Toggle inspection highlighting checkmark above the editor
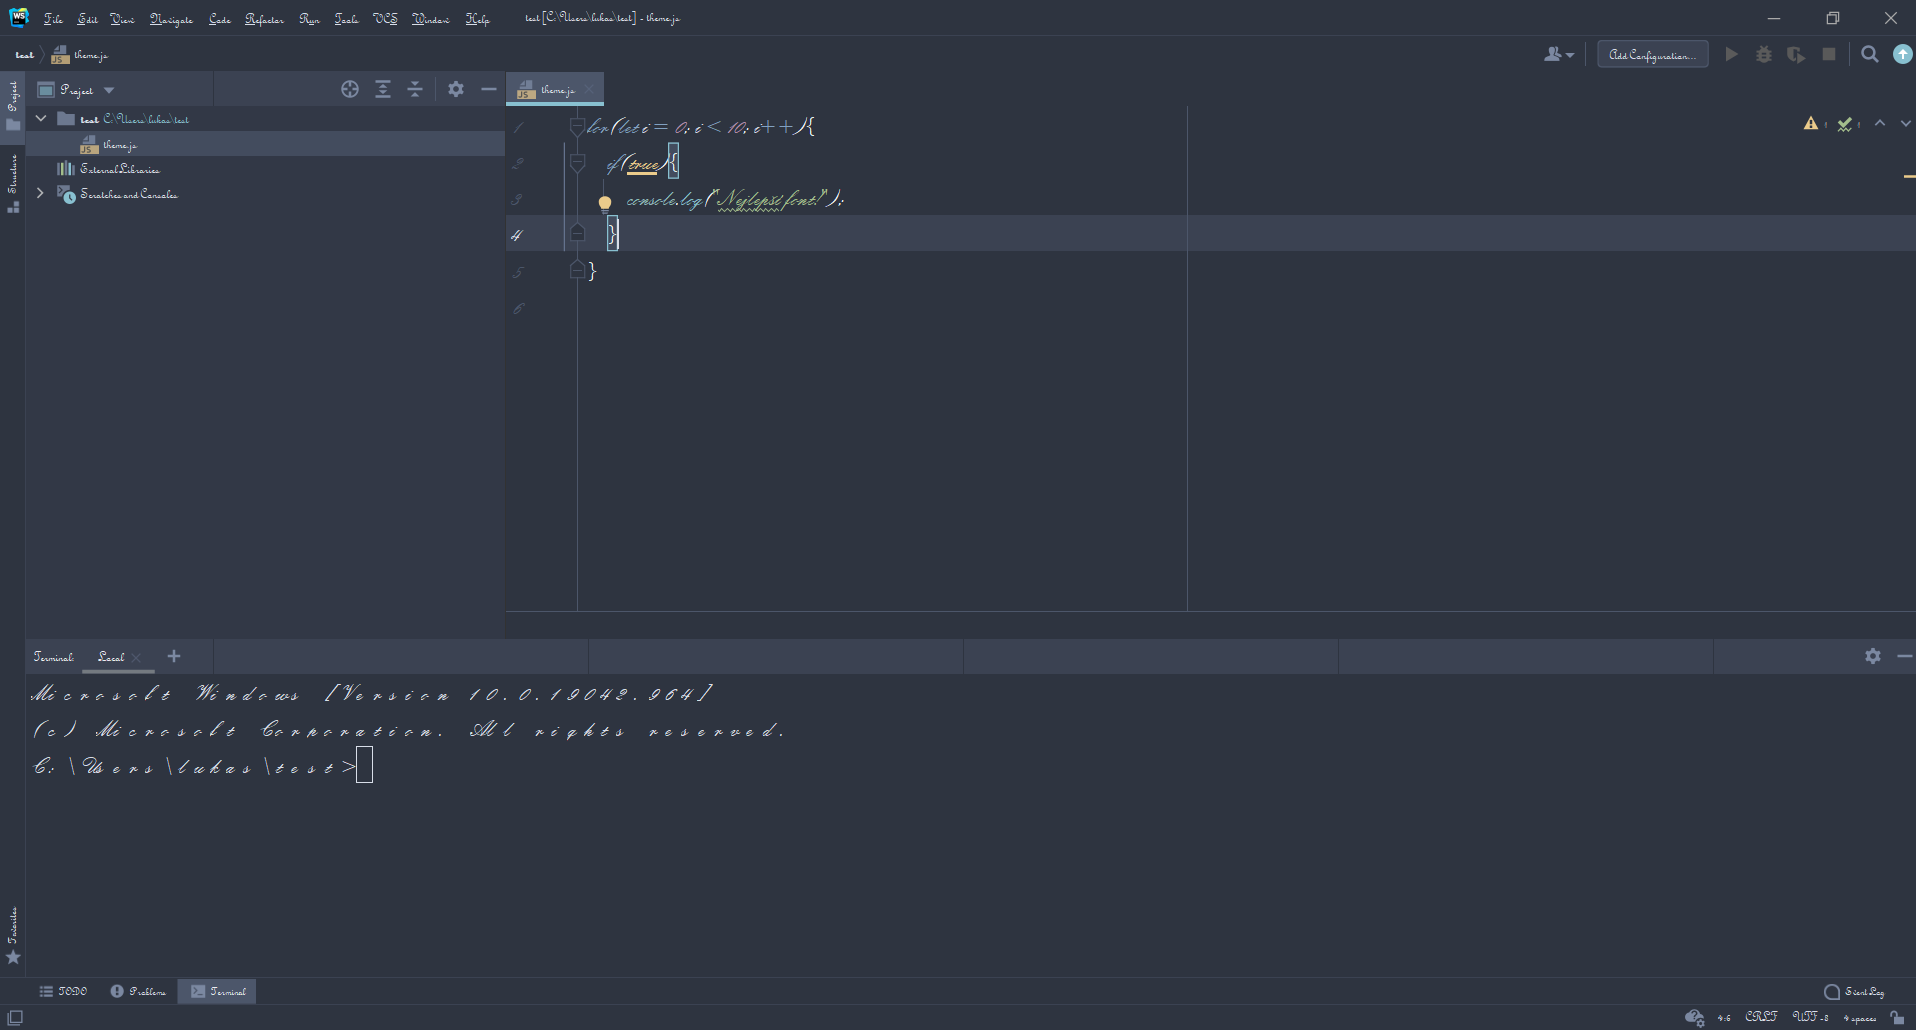Screen dimensions: 1916x1030 point(1845,123)
